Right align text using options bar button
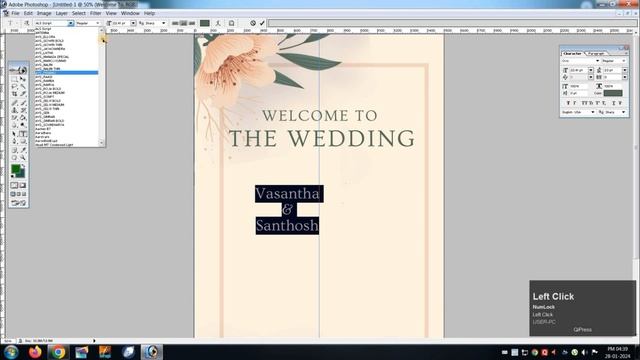Viewport: 640px width, 360px height. pyautogui.click(x=191, y=23)
